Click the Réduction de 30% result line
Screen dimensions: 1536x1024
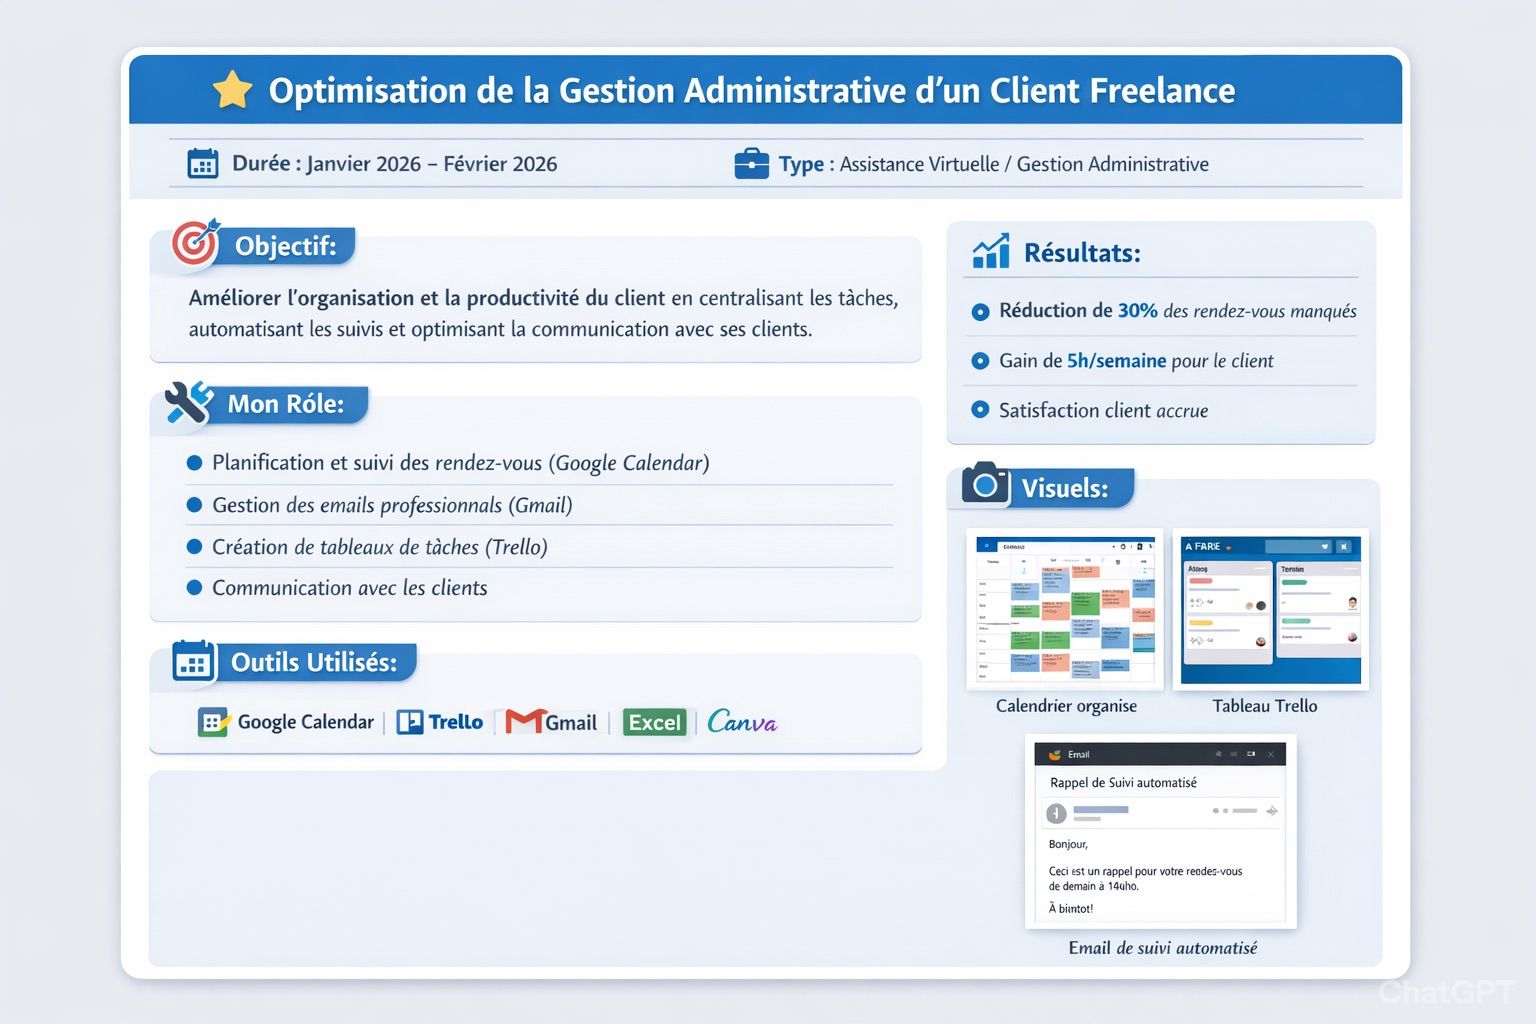pos(1178,311)
